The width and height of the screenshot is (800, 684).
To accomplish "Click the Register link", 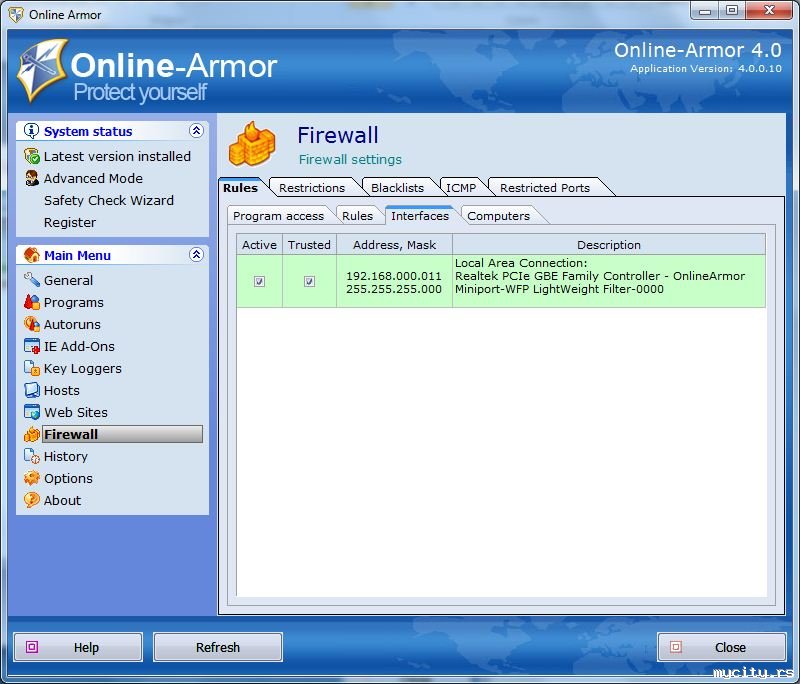I will (x=70, y=222).
